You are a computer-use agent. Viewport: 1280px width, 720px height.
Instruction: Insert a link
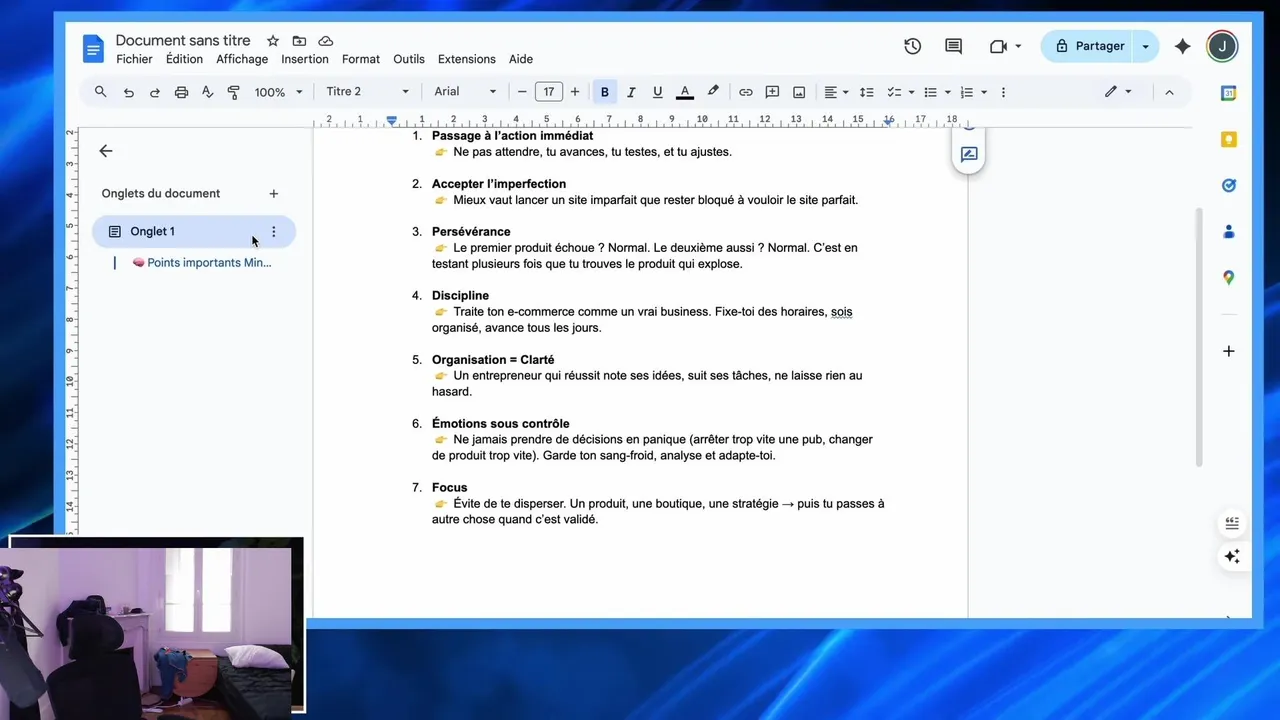tap(746, 92)
